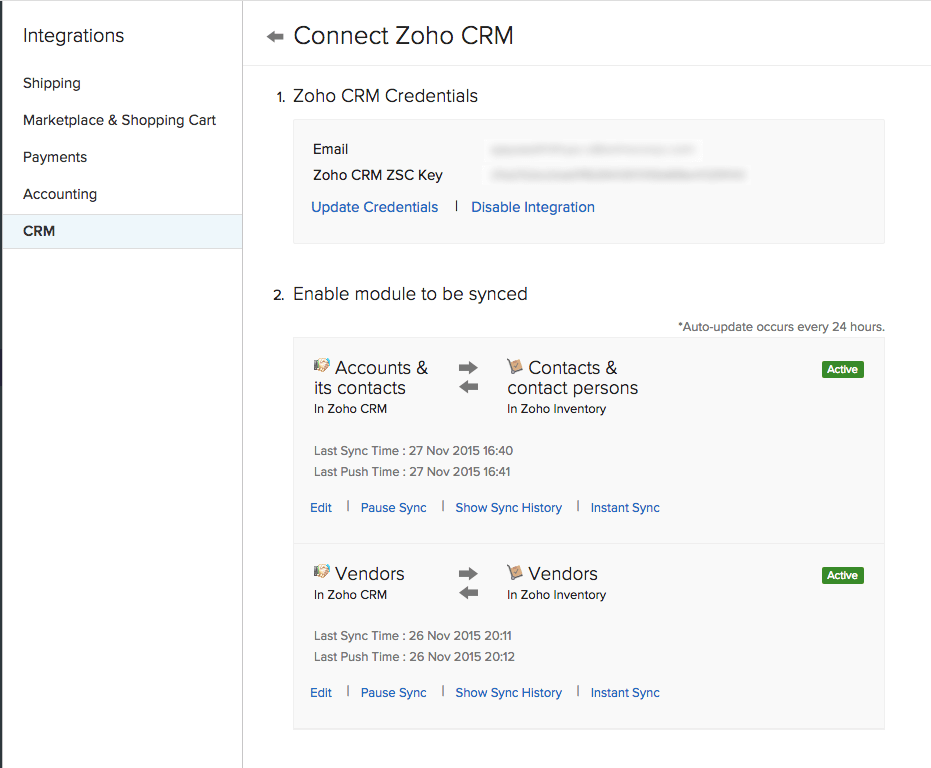Click 'Last Push Time : 26 Nov 2015 20:12' text
This screenshot has width=931, height=768.
tap(414, 656)
